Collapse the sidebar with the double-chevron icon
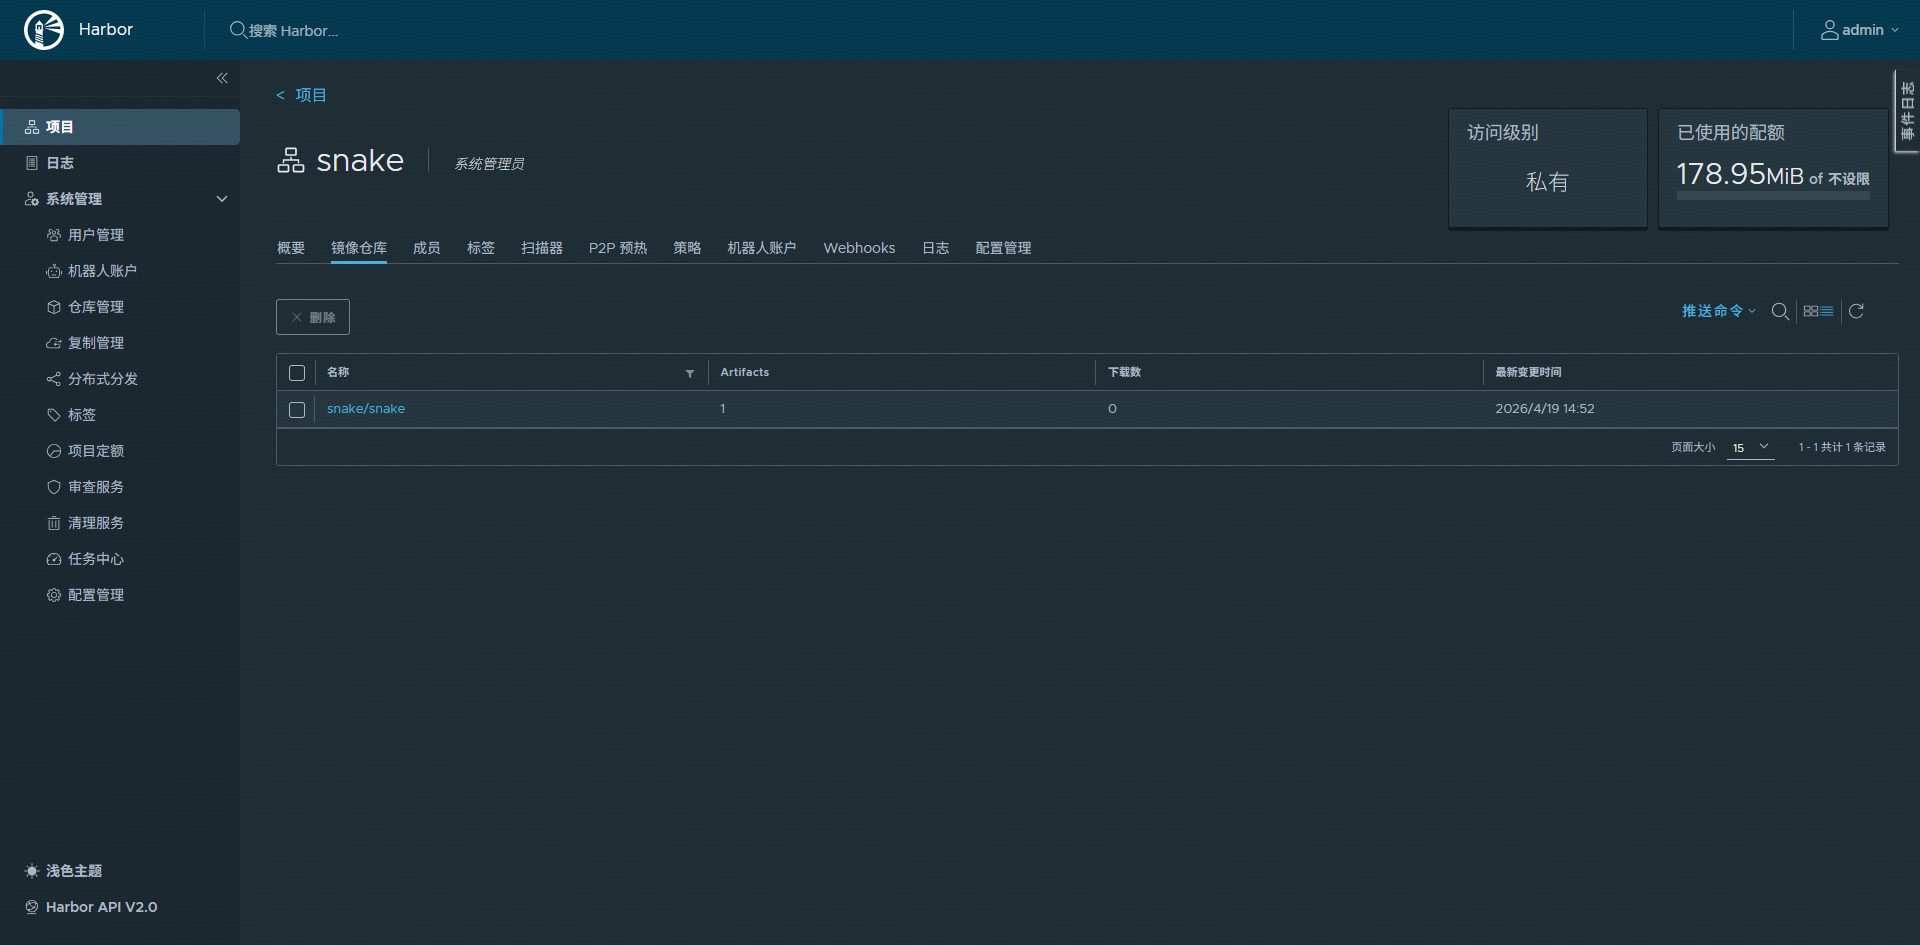1920x945 pixels. [222, 78]
